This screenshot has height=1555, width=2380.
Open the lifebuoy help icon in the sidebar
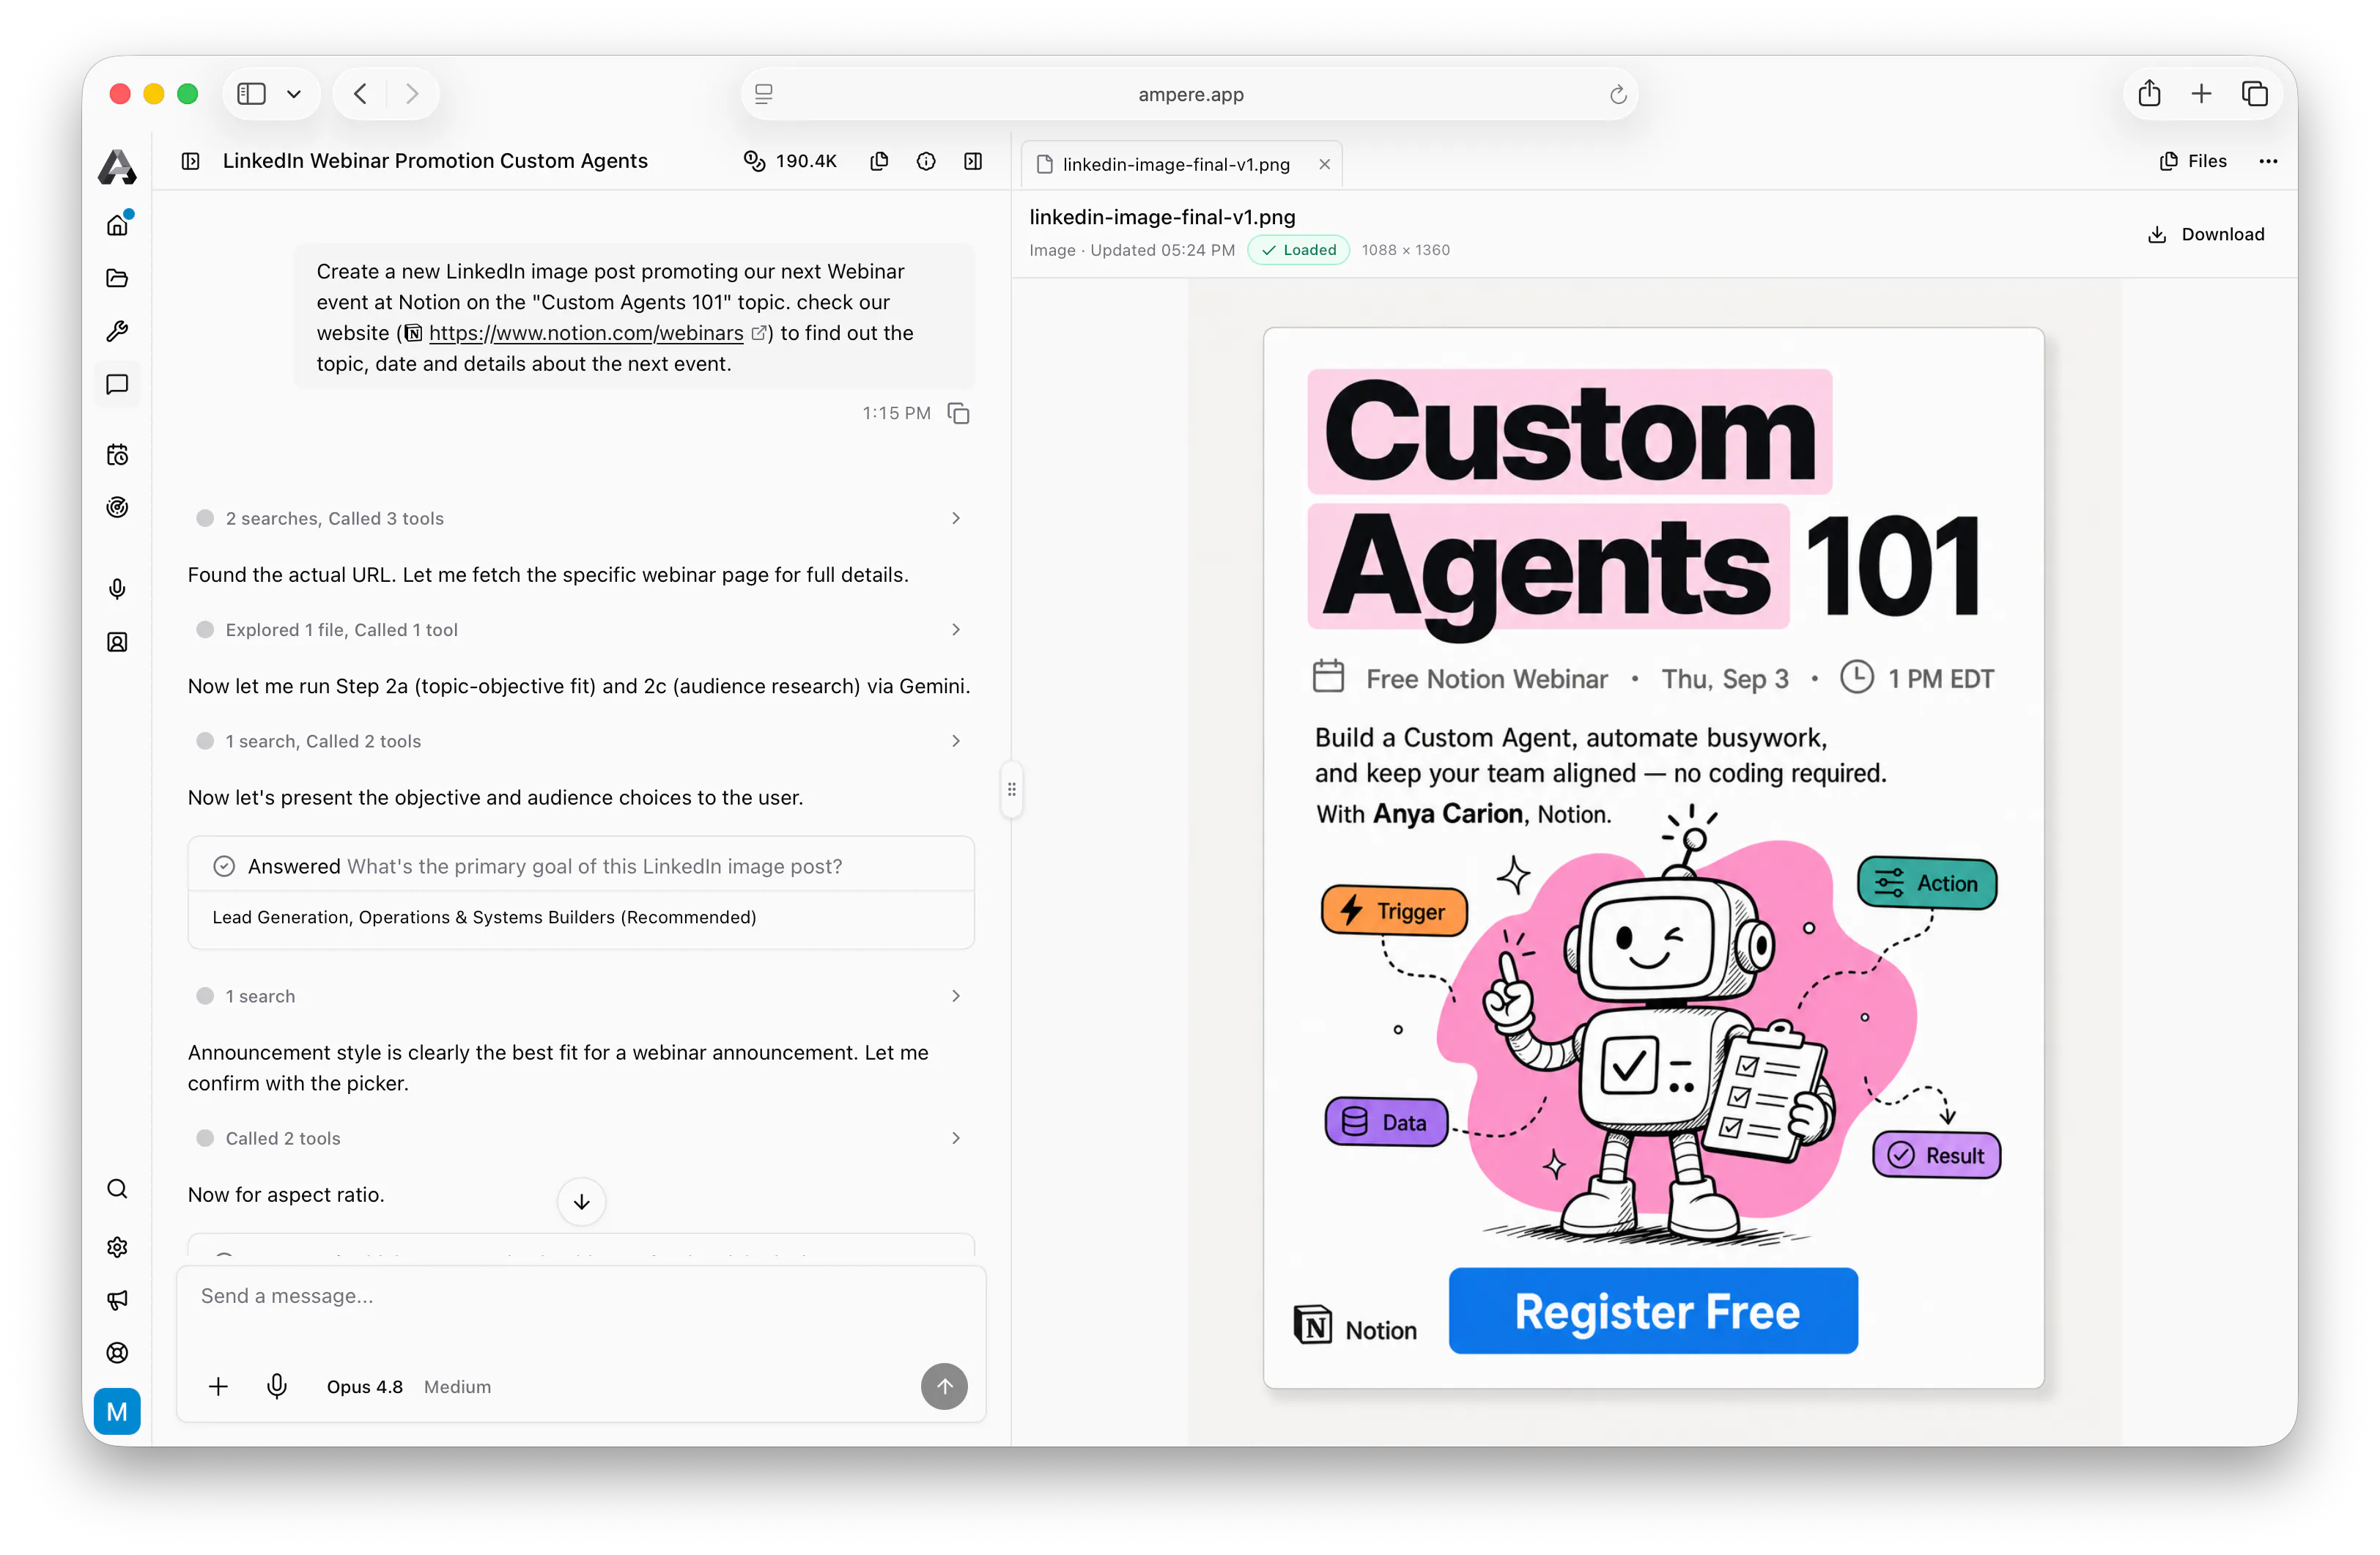(117, 1353)
